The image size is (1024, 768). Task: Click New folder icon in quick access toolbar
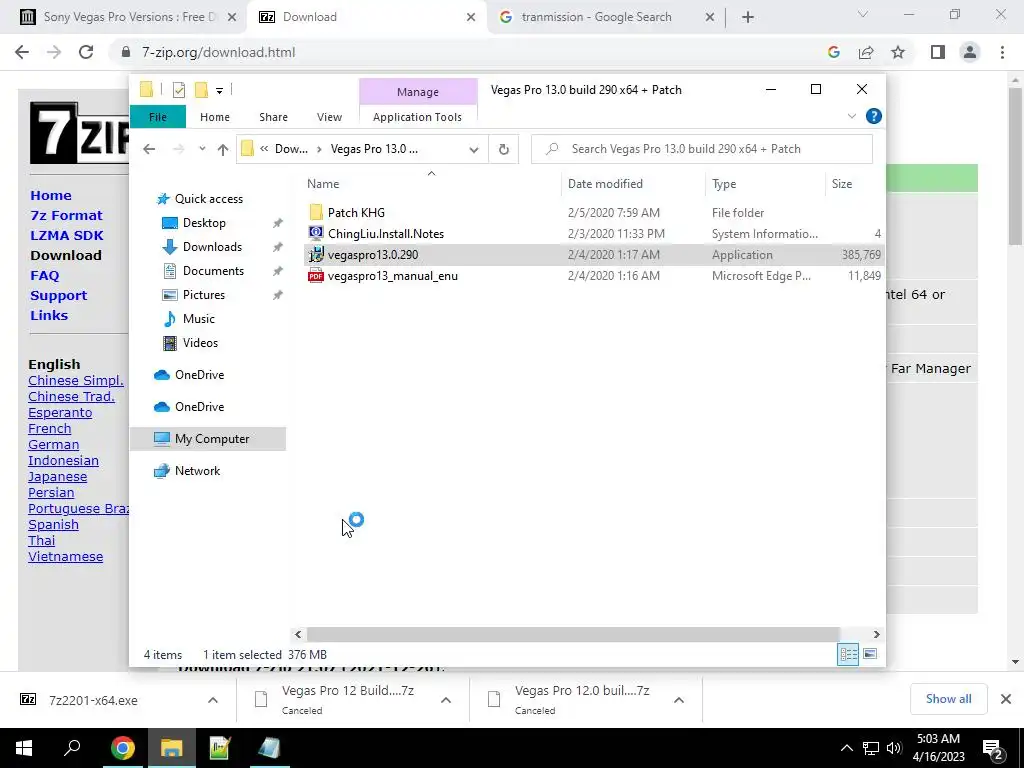coord(201,90)
